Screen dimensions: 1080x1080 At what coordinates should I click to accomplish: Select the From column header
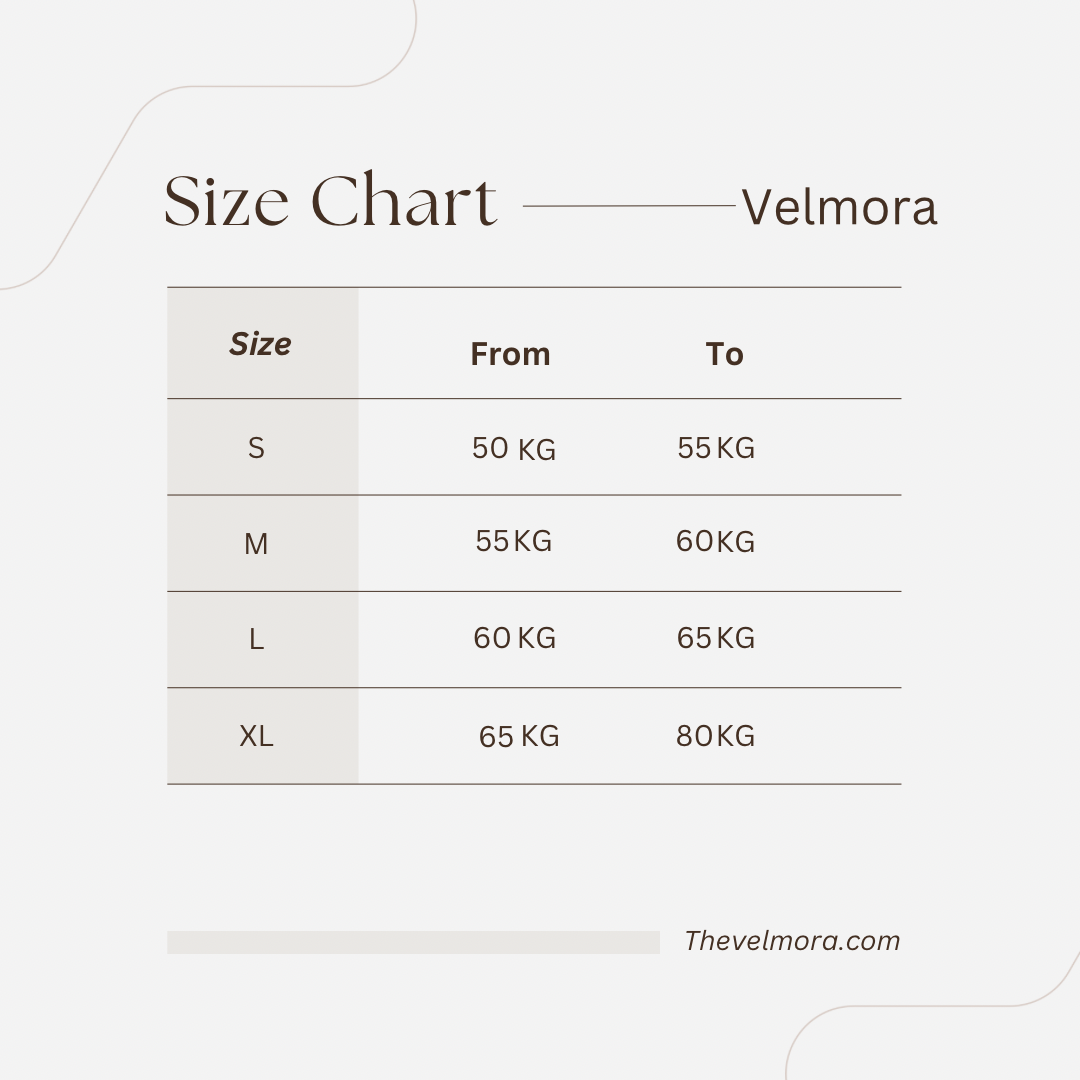[510, 354]
